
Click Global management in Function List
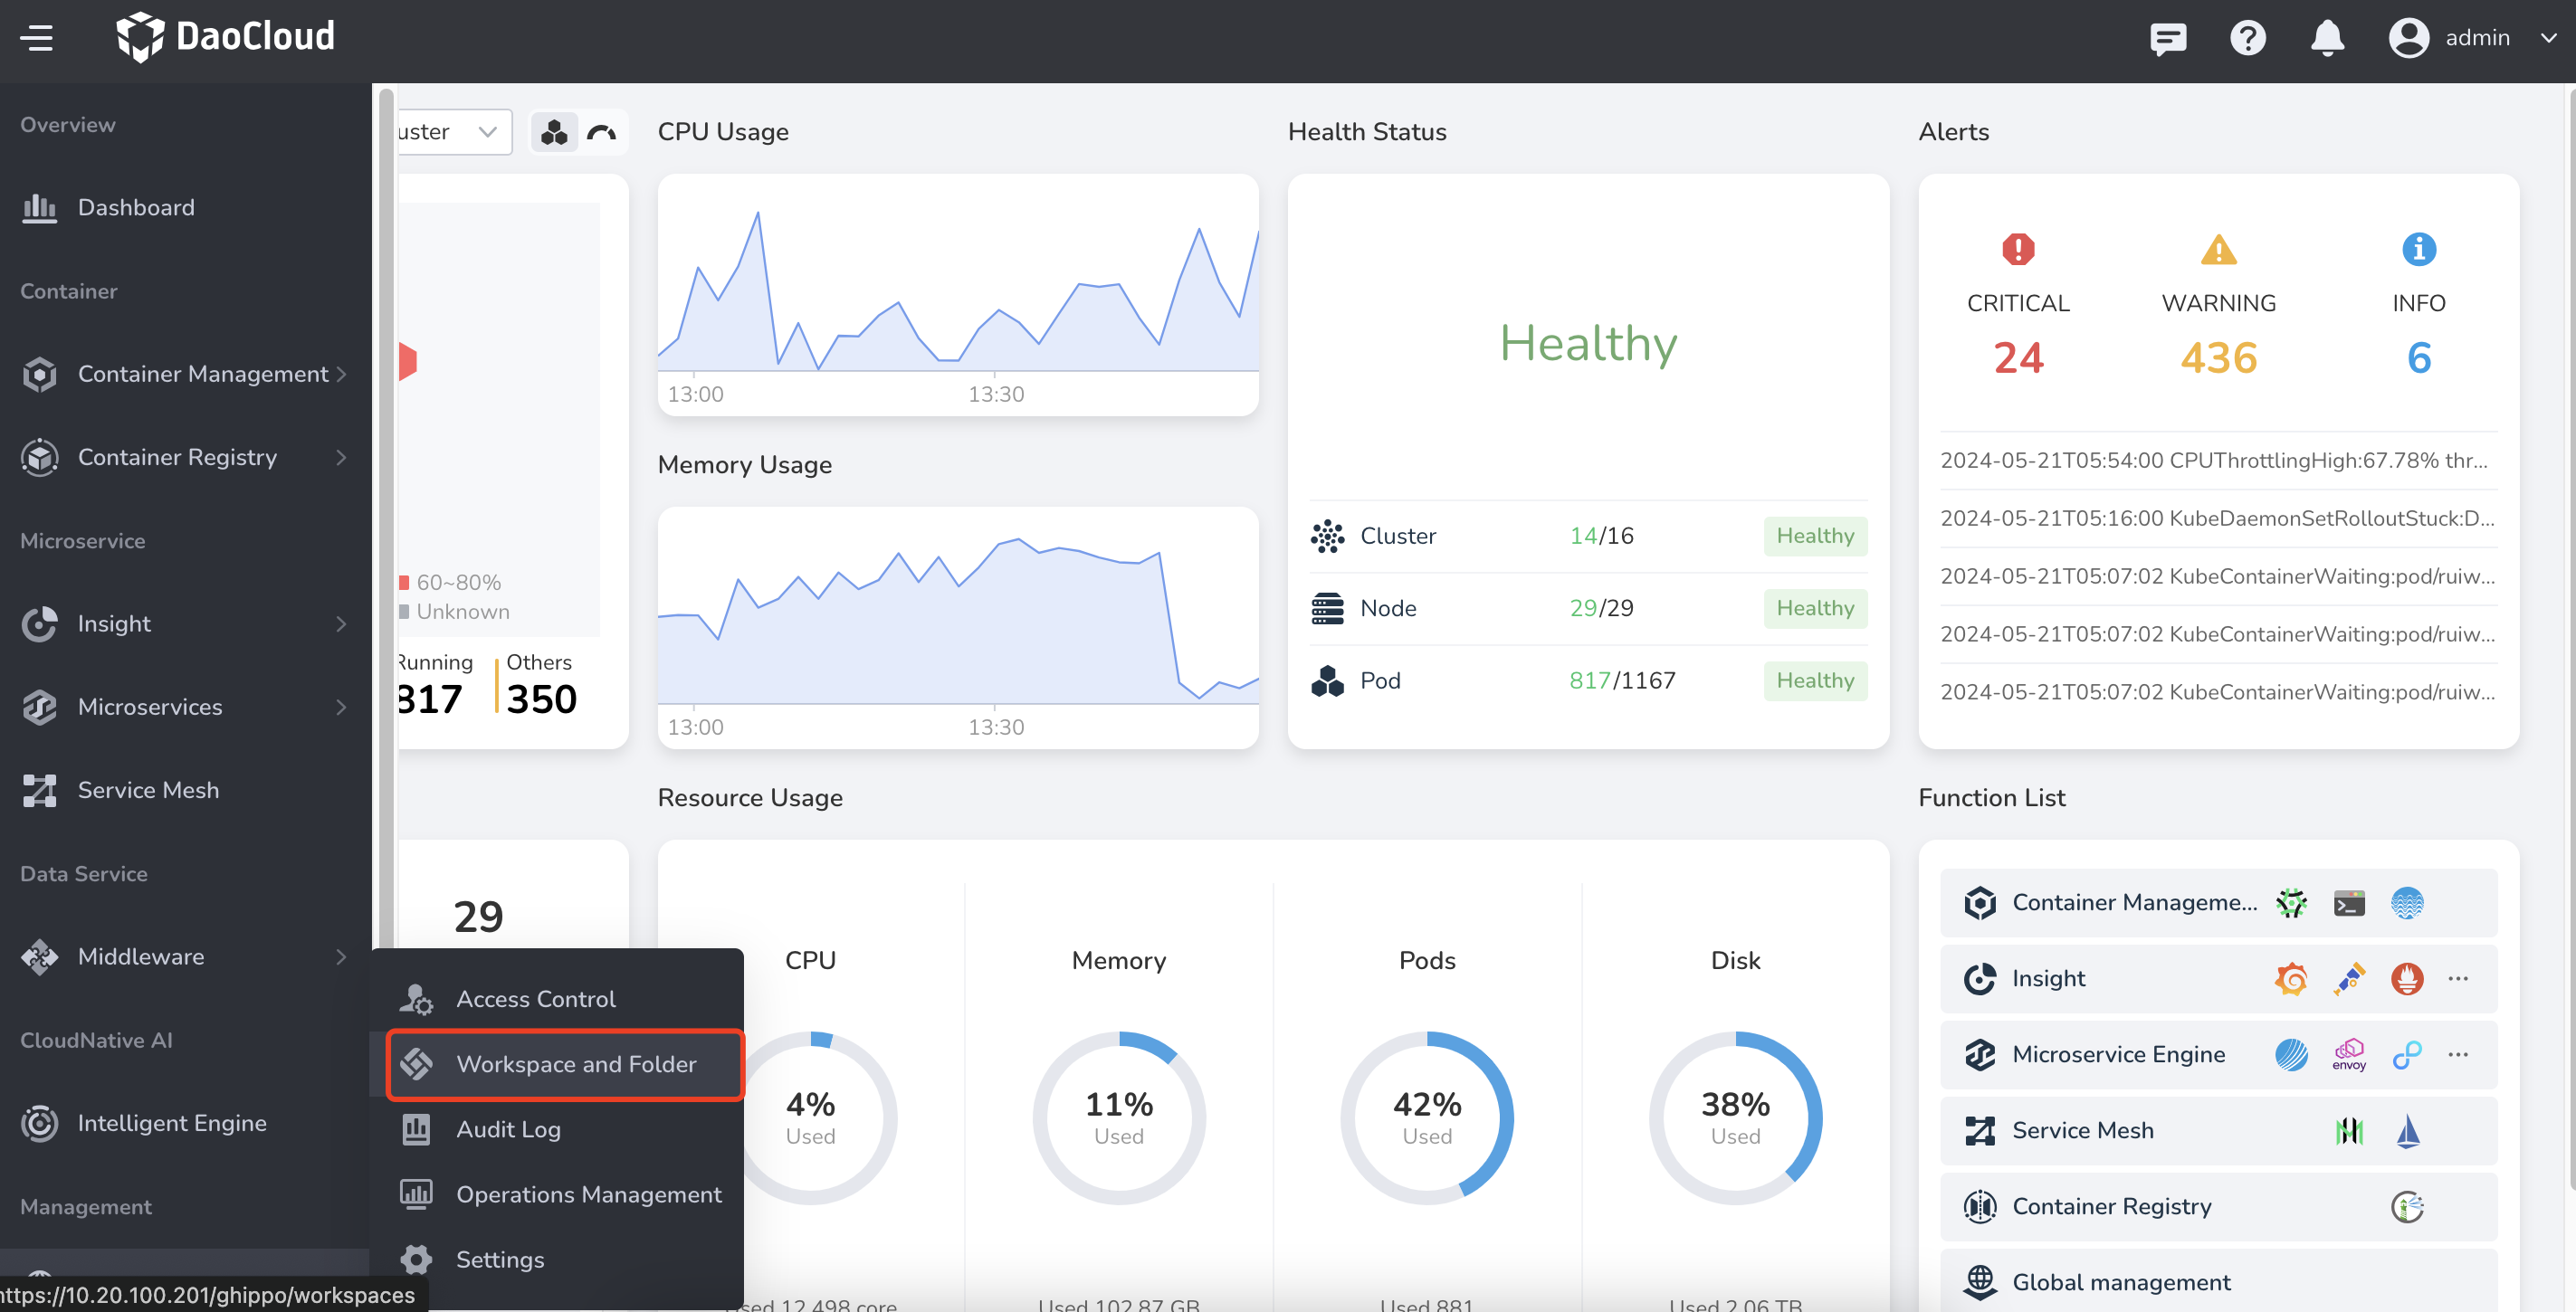(x=2120, y=1281)
